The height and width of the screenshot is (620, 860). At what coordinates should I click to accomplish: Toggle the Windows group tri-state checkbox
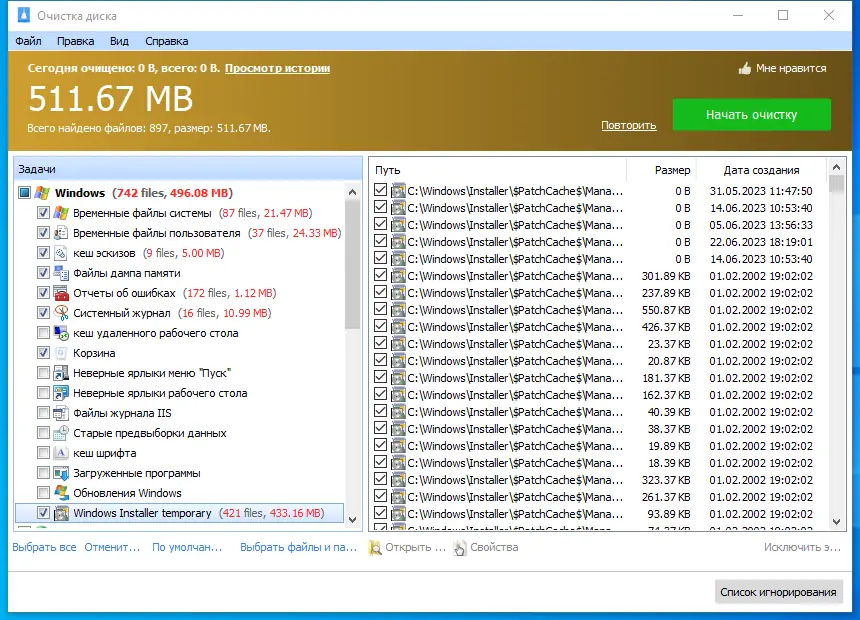click(x=24, y=193)
